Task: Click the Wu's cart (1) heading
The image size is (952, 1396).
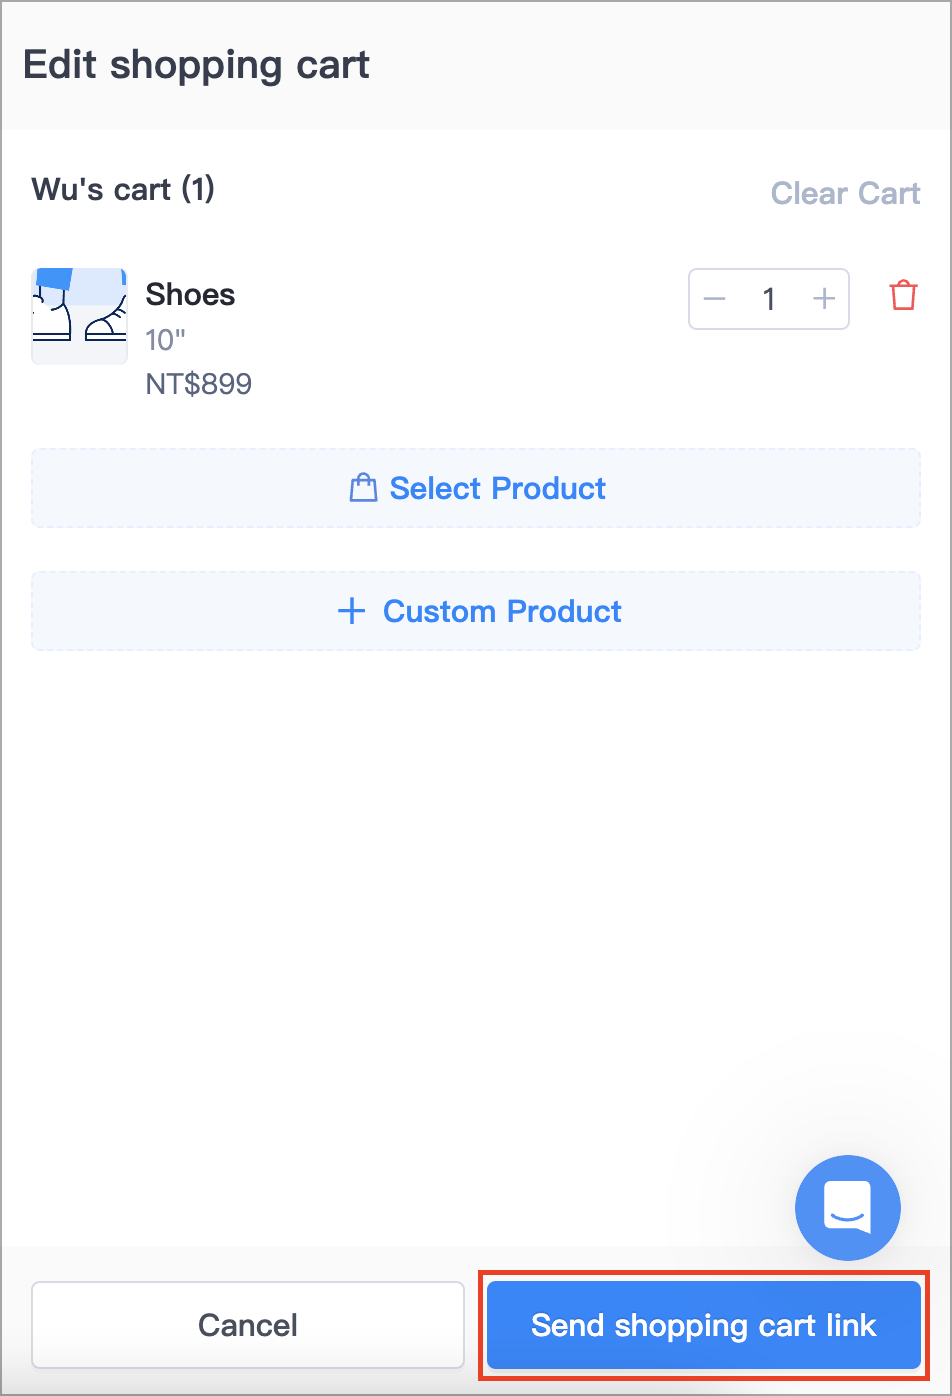Action: 123,189
